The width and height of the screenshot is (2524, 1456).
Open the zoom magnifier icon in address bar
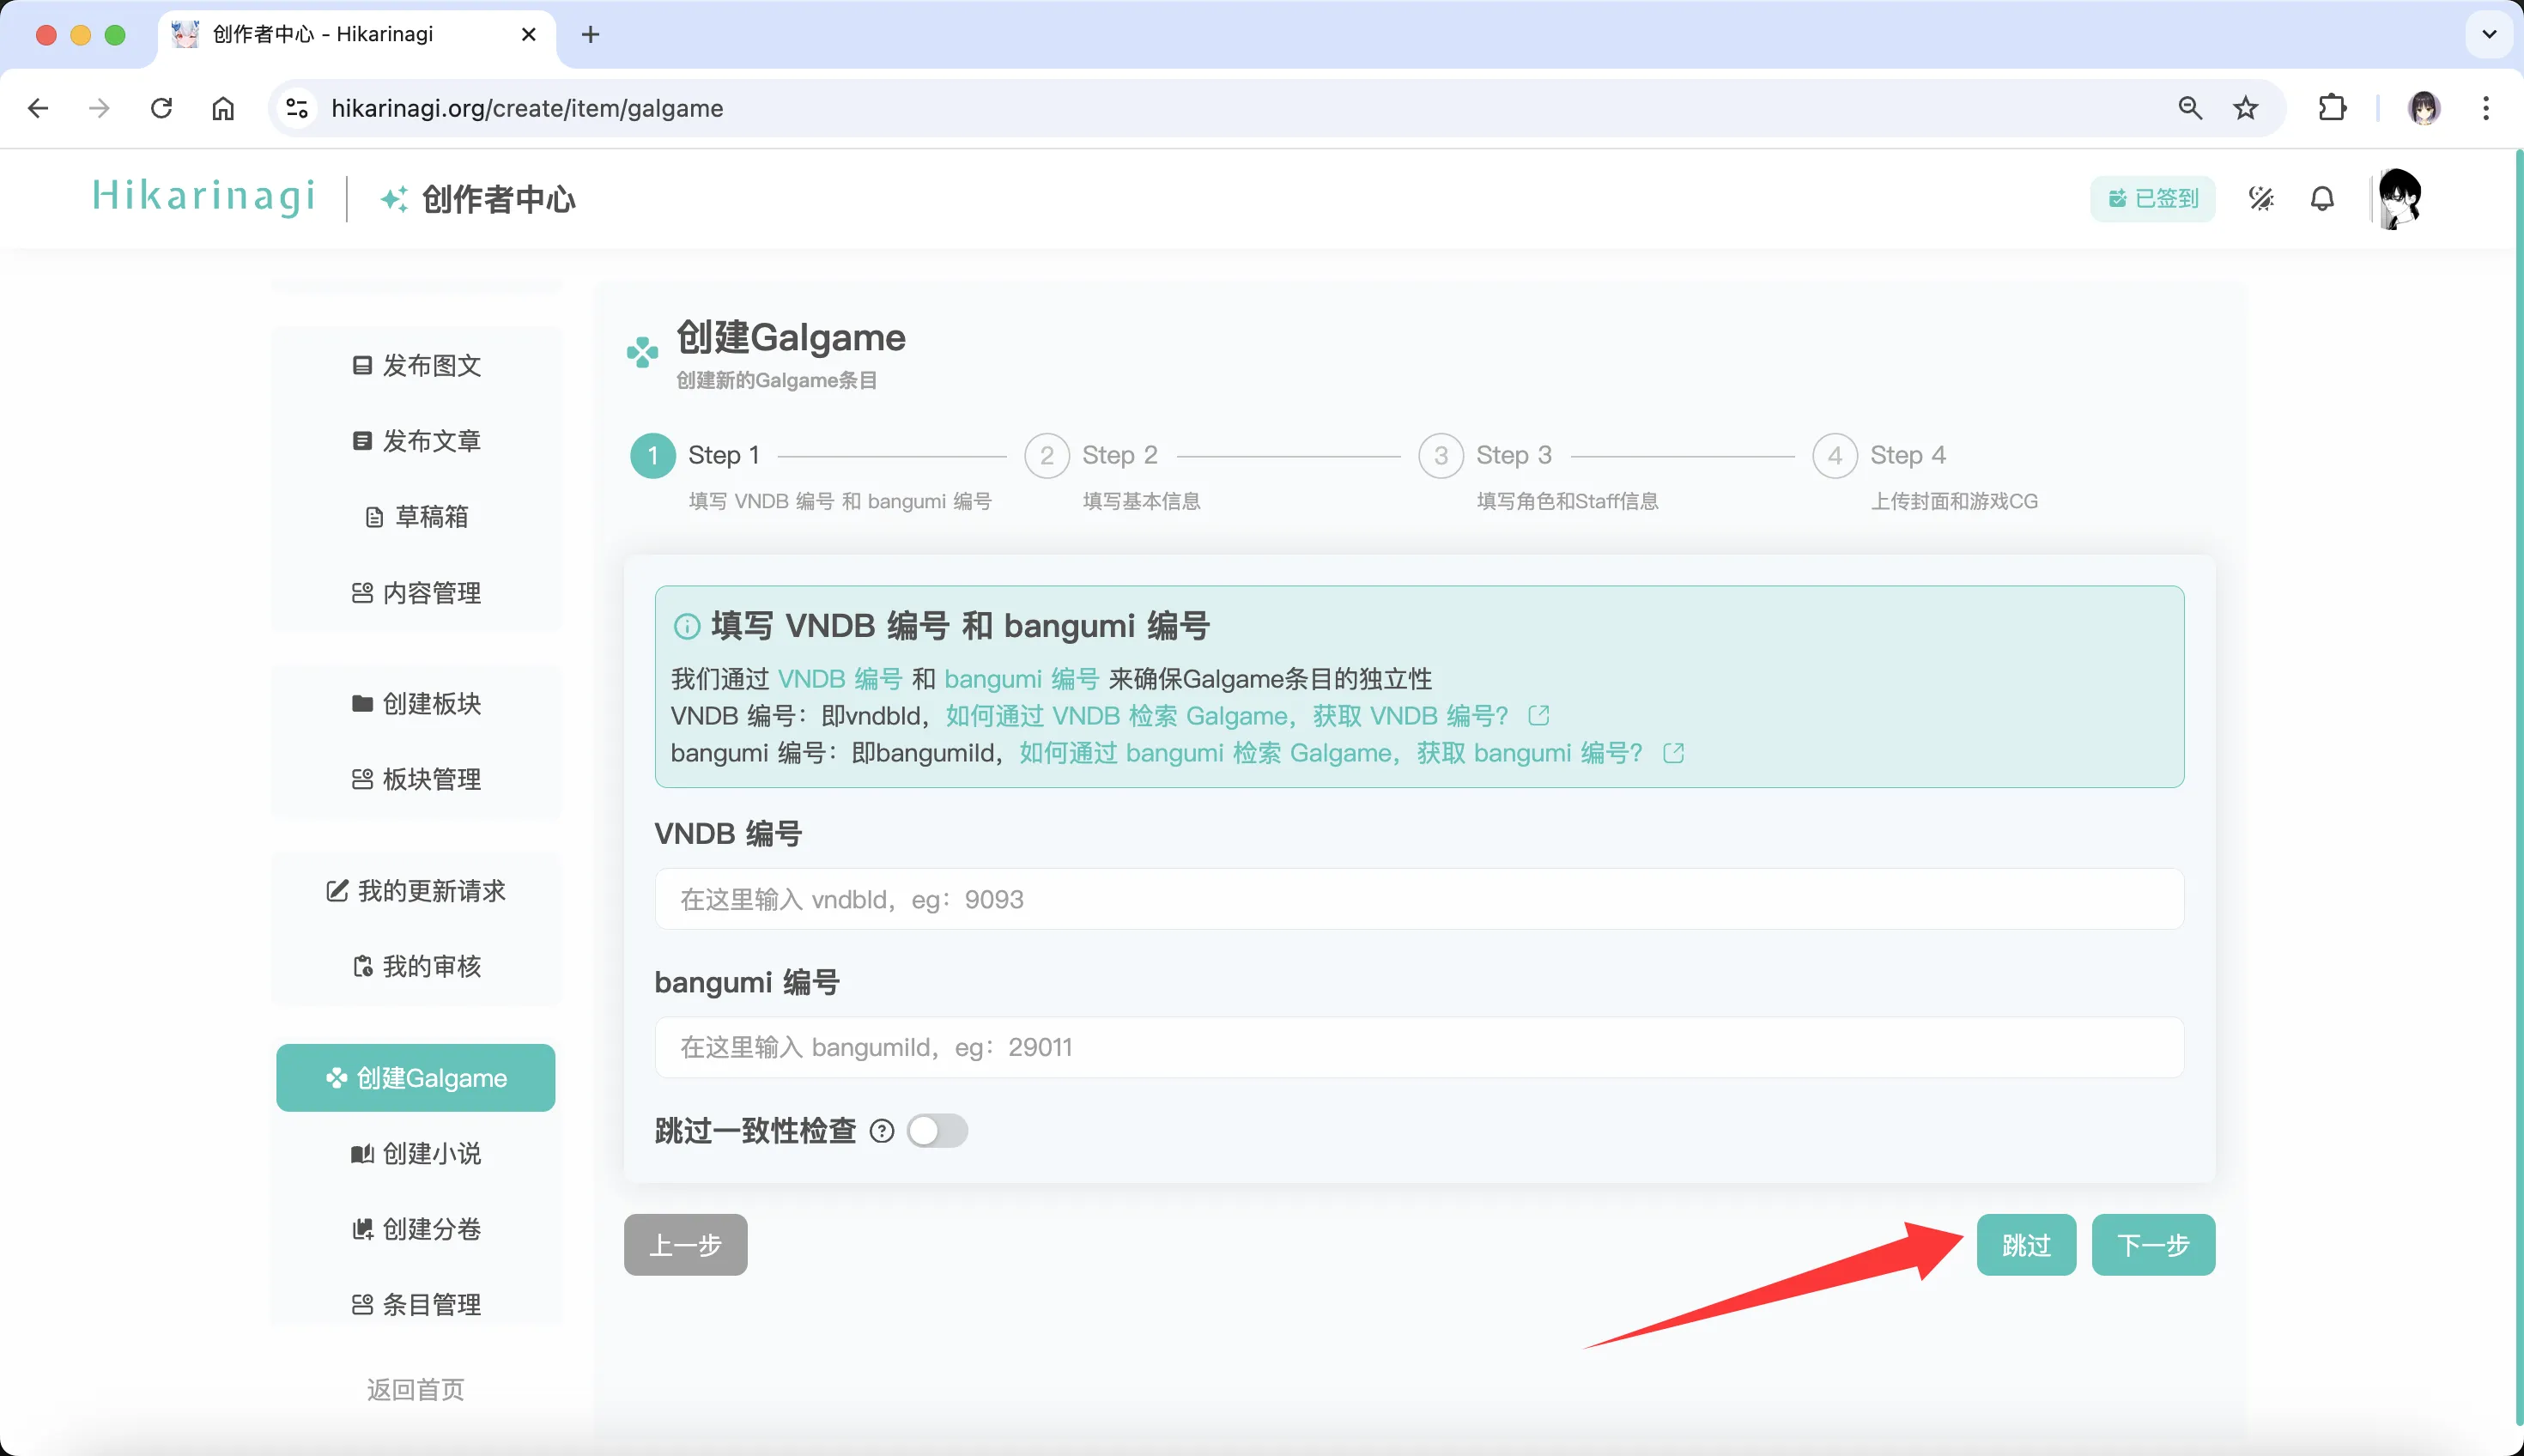click(2190, 108)
